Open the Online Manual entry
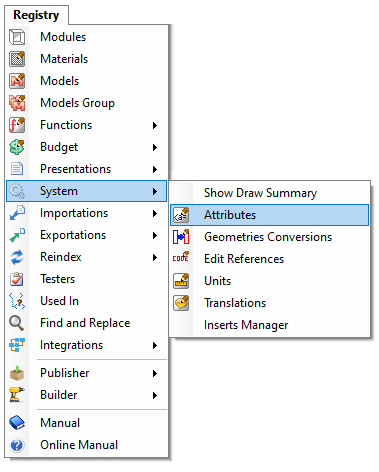This screenshot has height=472, width=379. 87,445
